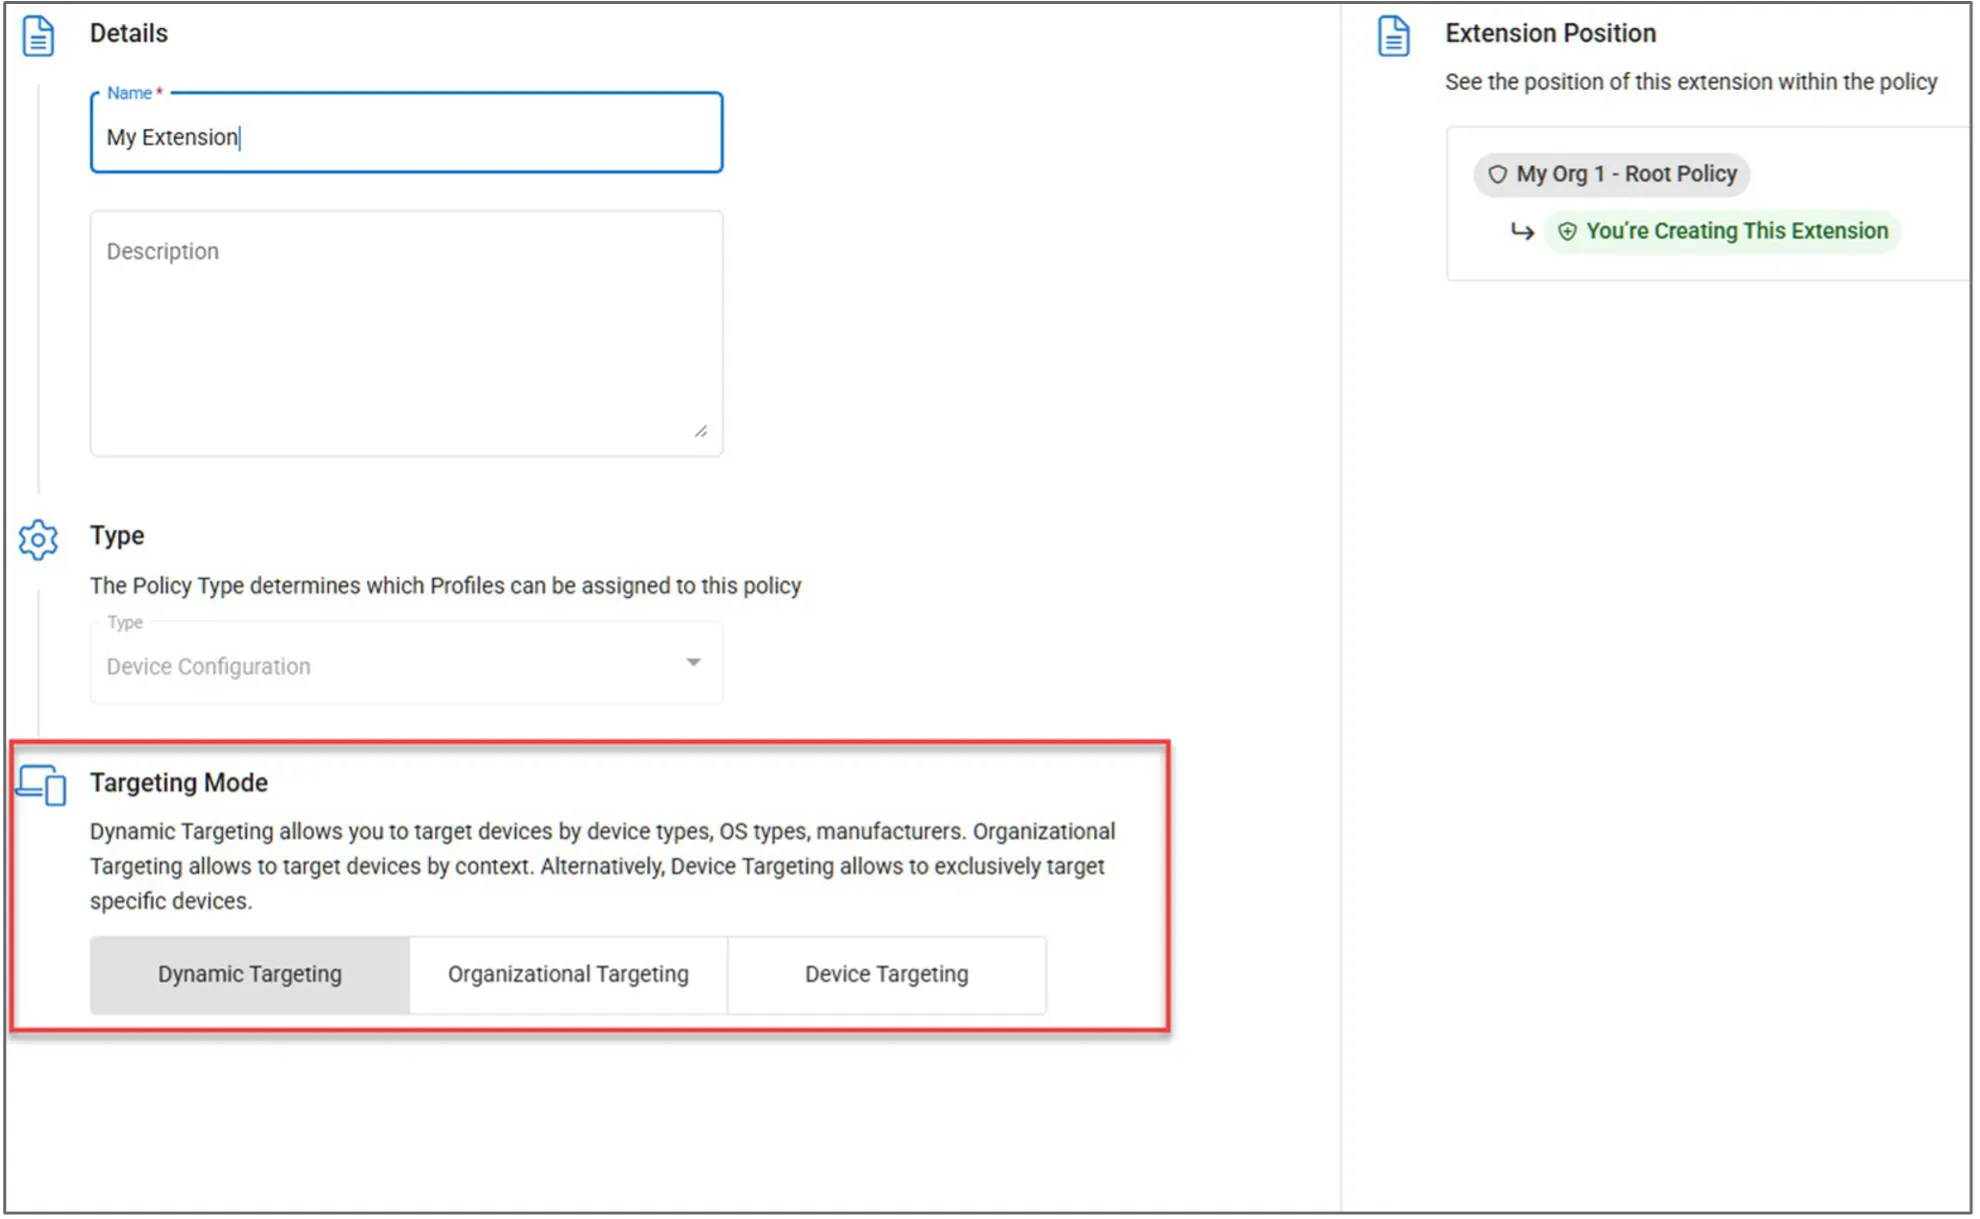
Task: Click the description box resize handle
Action: tap(701, 431)
